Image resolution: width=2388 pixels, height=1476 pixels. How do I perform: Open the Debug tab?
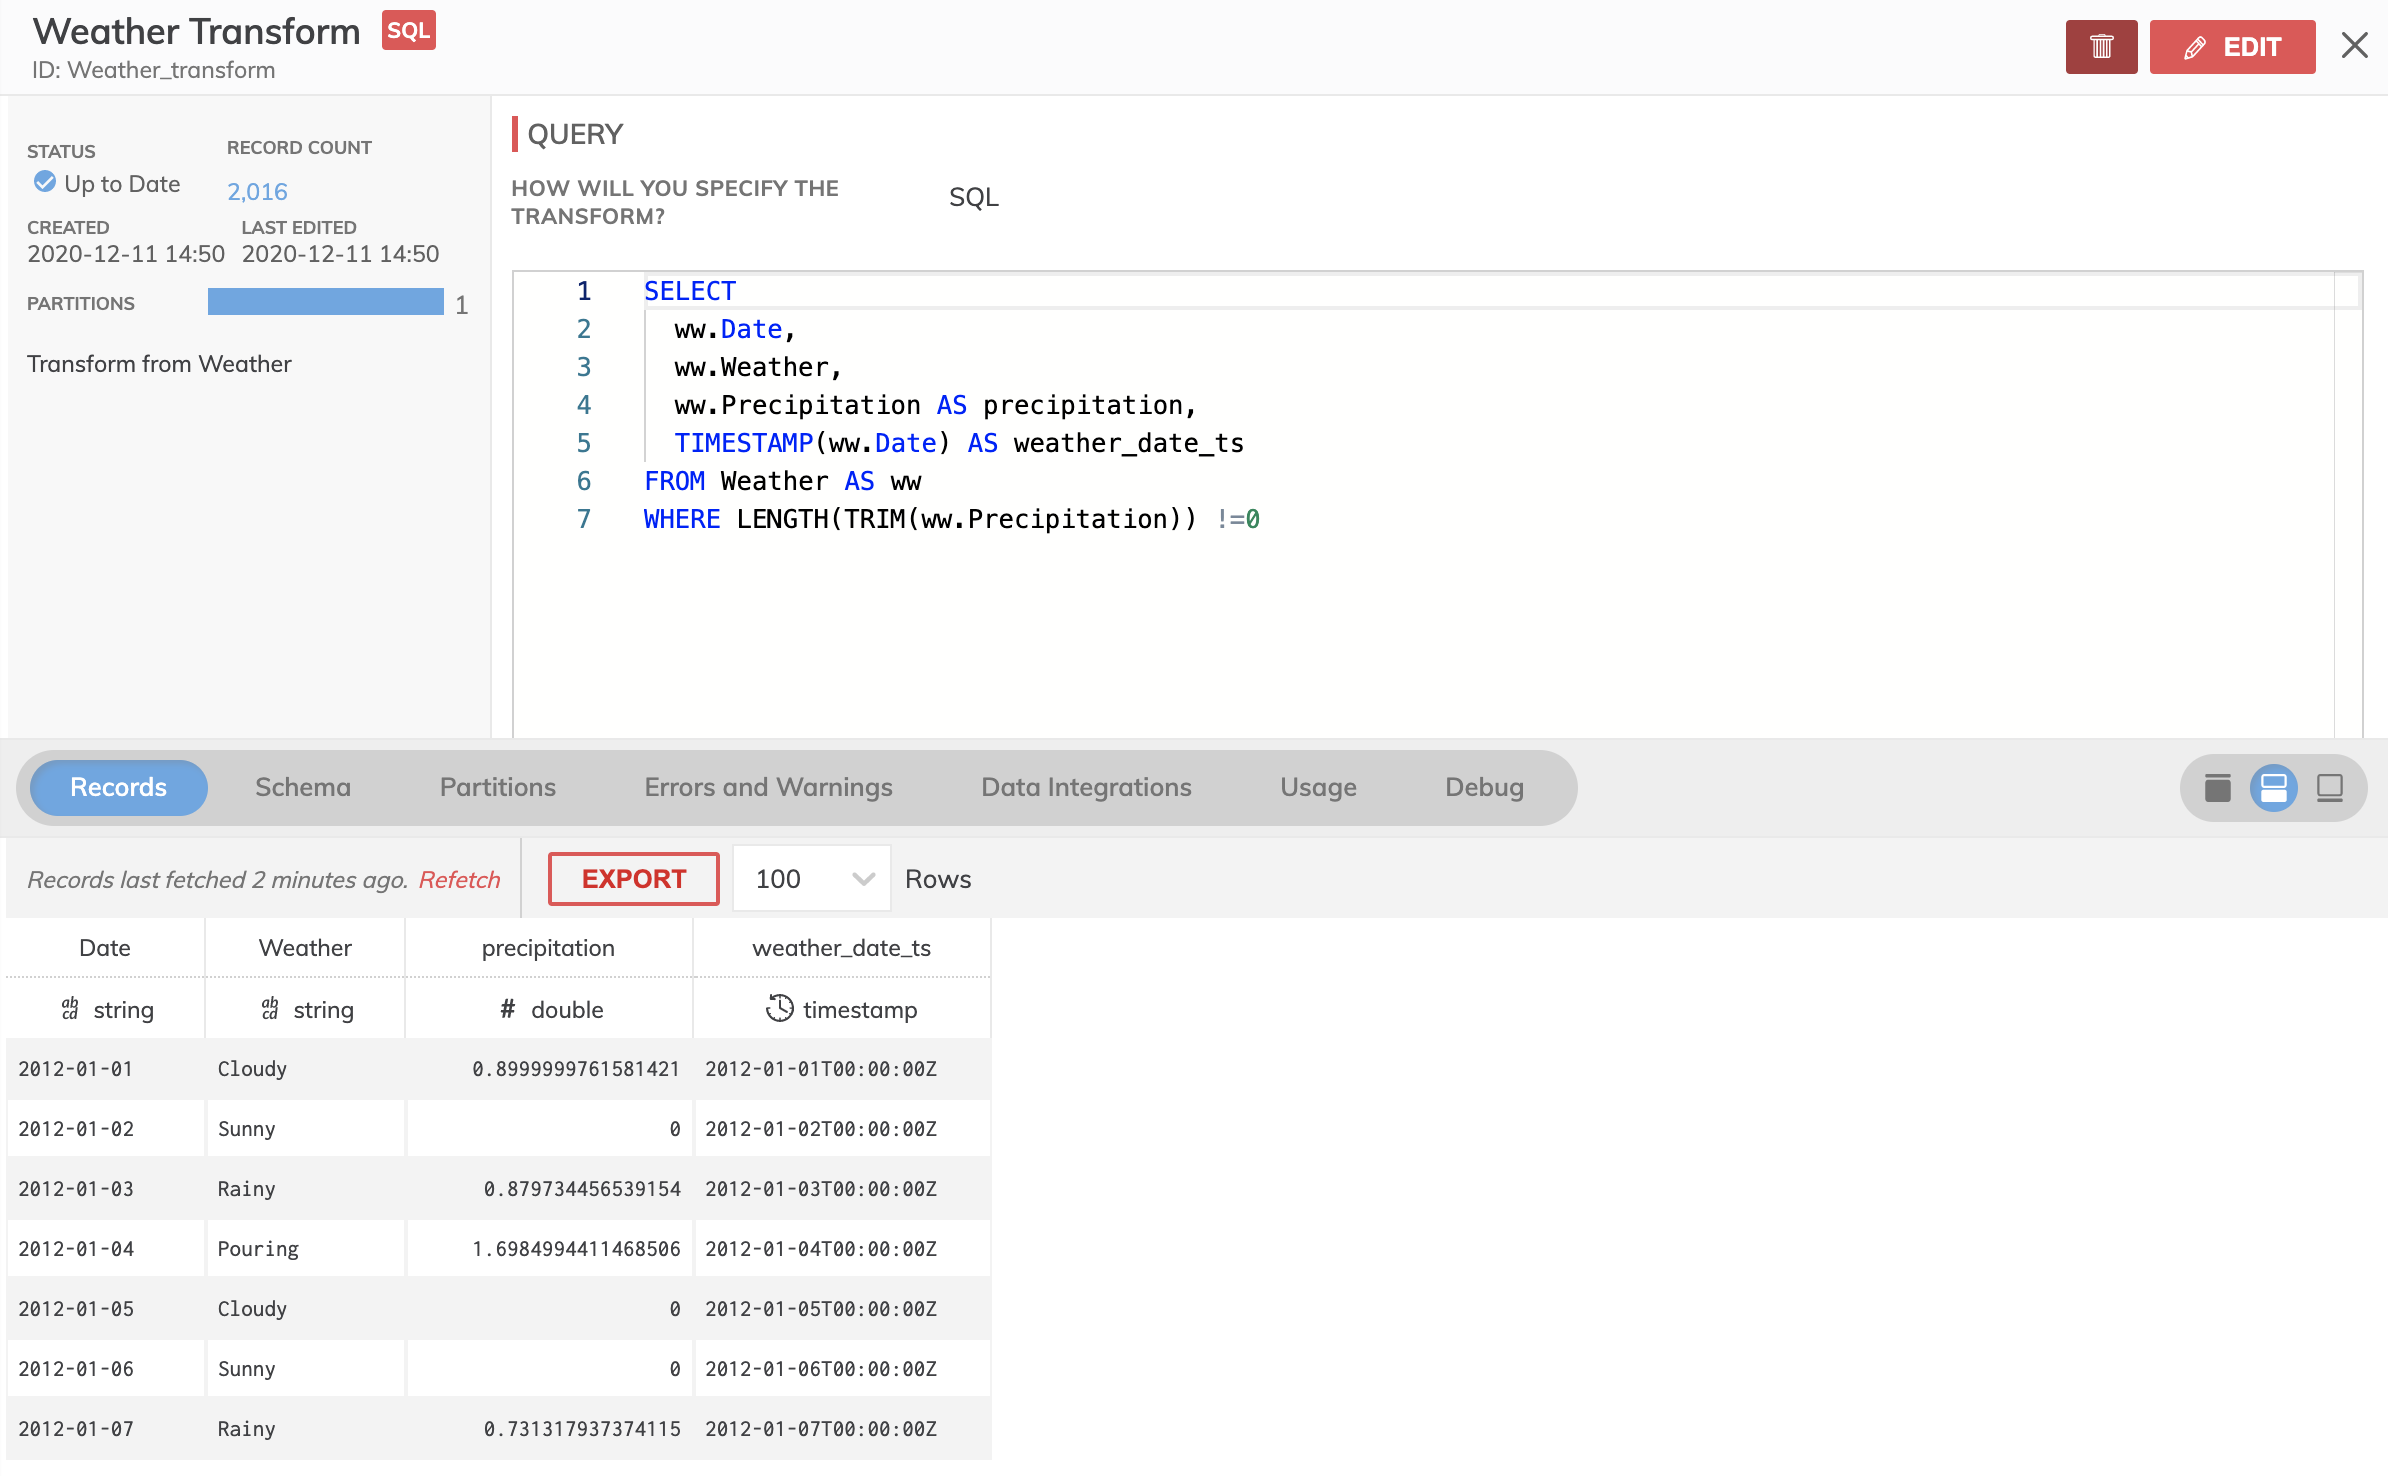point(1484,788)
